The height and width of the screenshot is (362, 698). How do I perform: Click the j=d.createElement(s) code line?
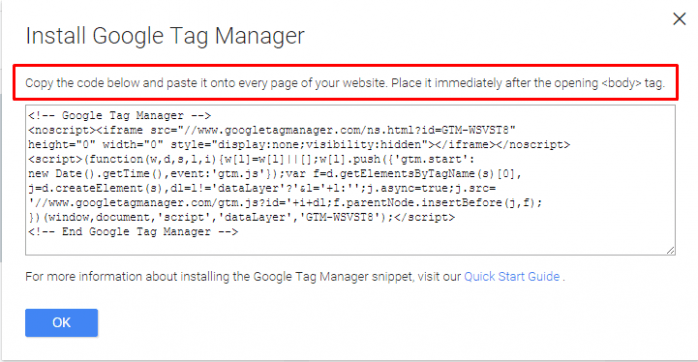(262, 188)
